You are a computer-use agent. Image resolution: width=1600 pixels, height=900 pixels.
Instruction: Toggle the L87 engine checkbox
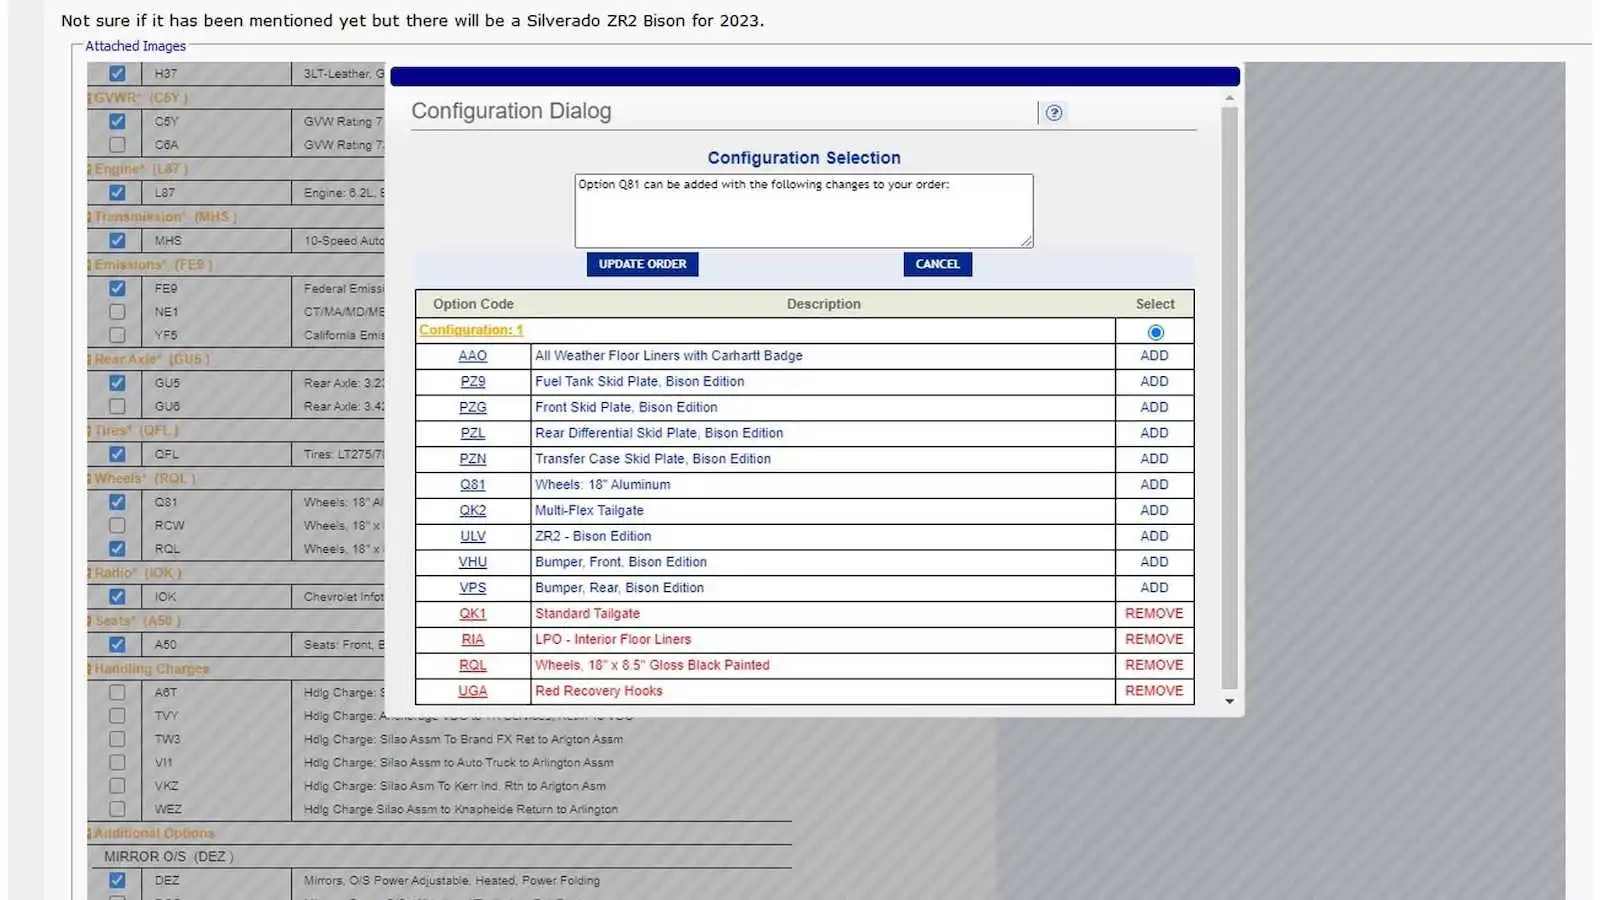[x=117, y=192]
